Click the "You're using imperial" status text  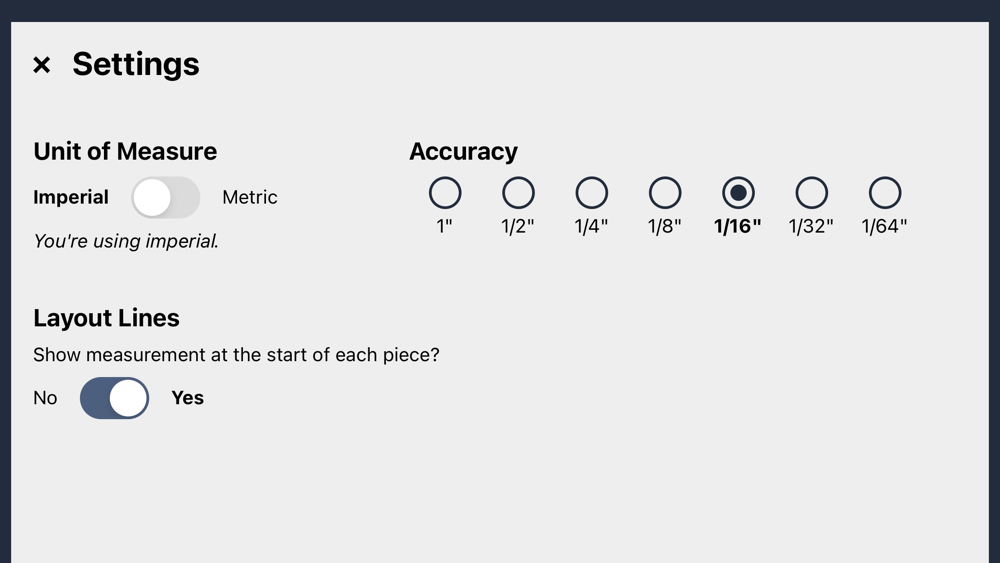126,241
